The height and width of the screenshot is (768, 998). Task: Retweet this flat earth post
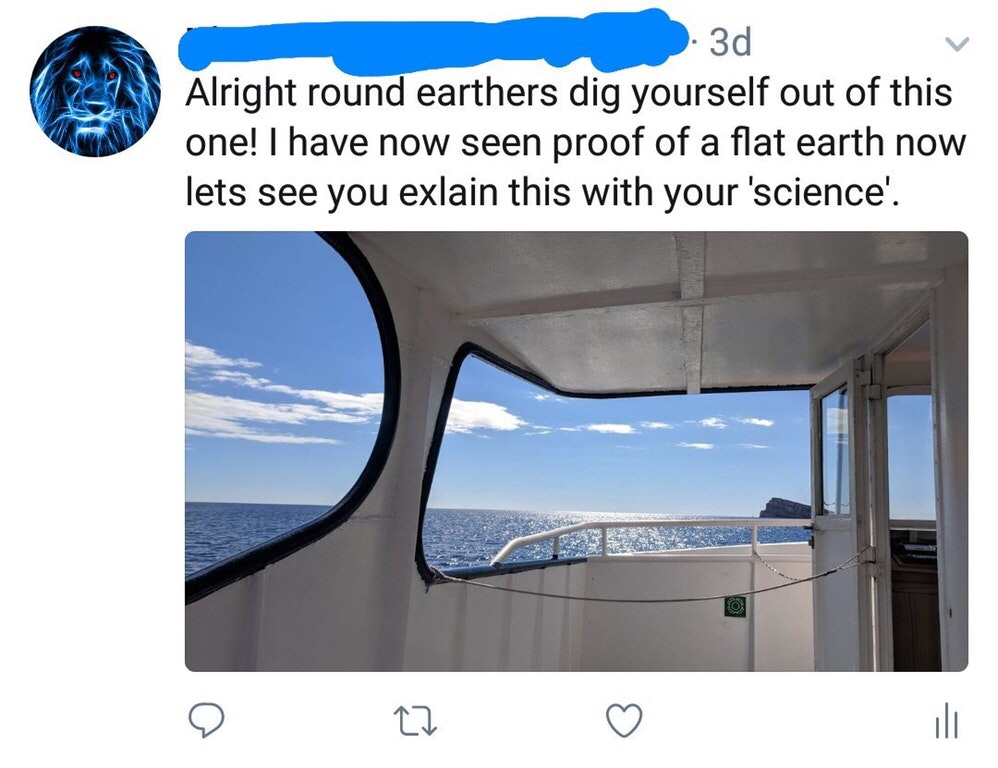(416, 722)
